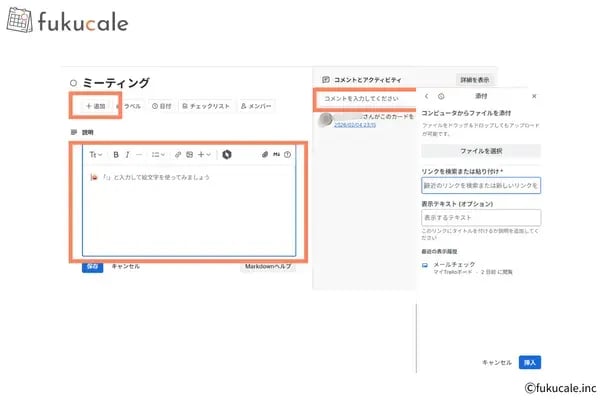Image resolution: width=600 pixels, height=400 pixels.
Task: Click the Atlassian Intelligence hexagon icon
Action: coord(227,155)
